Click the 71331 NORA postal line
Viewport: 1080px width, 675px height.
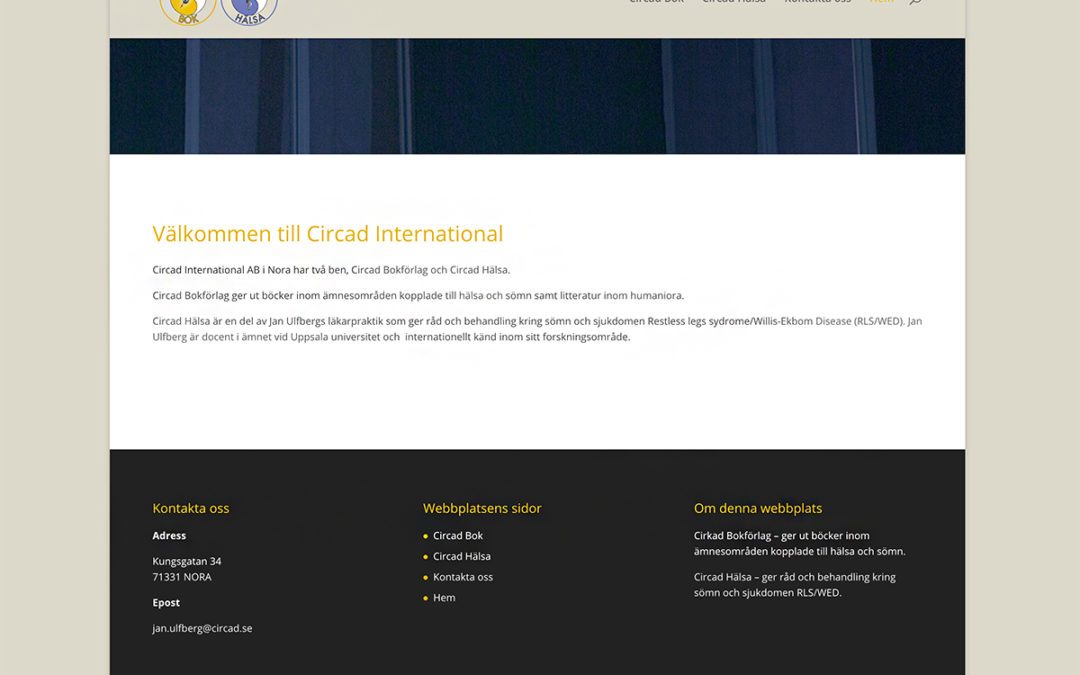pyautogui.click(x=182, y=577)
